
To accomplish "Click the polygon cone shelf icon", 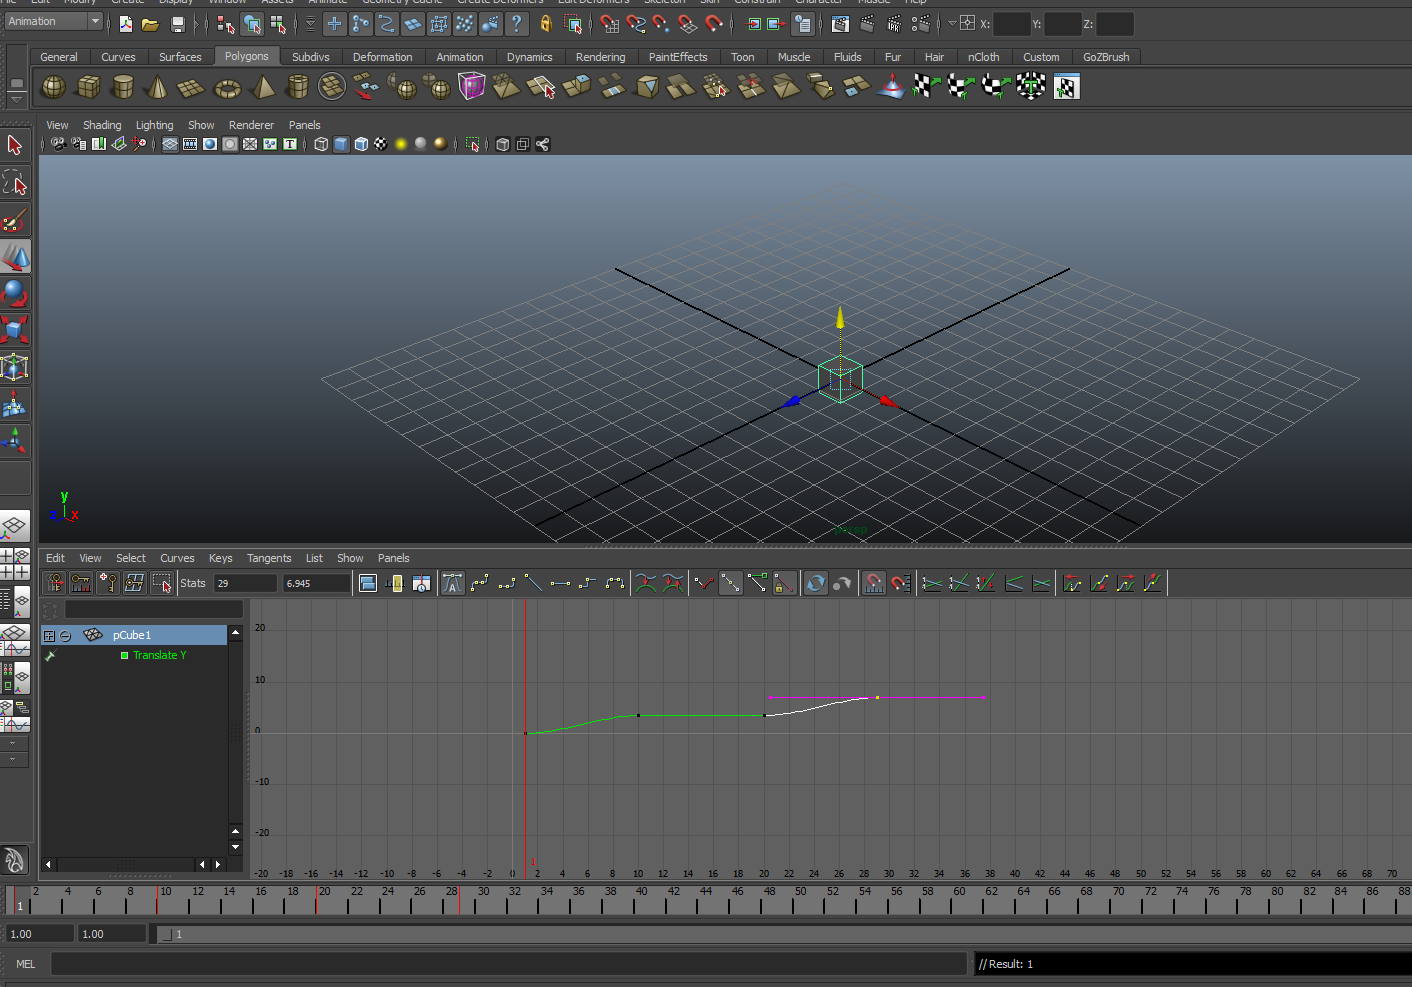I will coord(157,88).
